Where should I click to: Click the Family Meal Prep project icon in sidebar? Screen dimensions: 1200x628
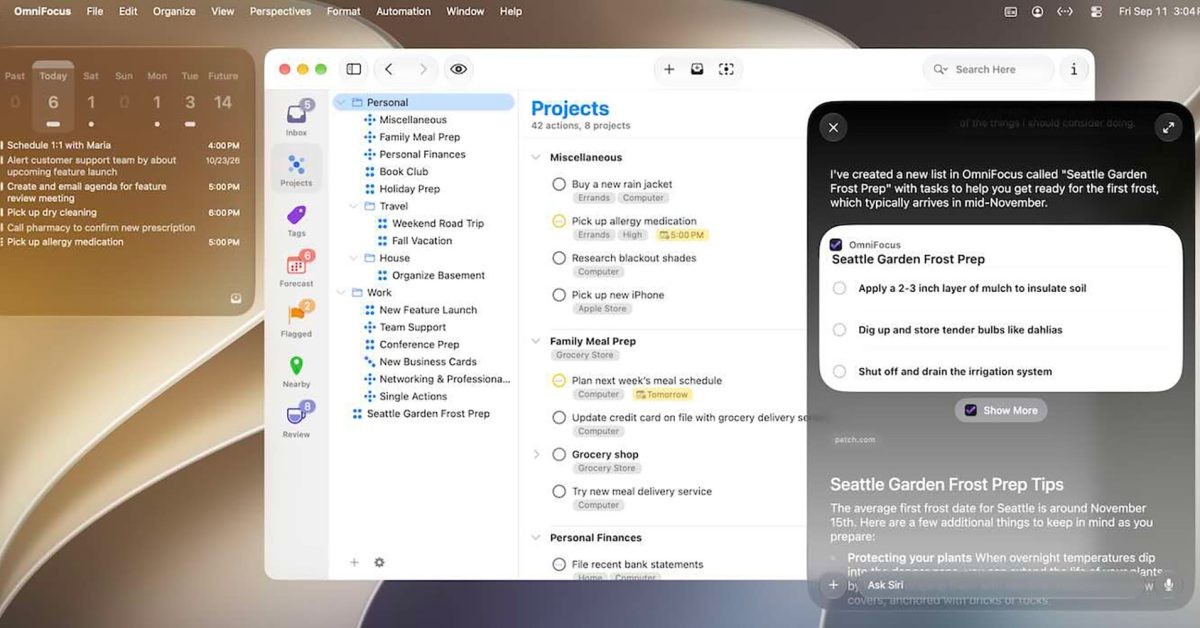pyautogui.click(x=370, y=137)
